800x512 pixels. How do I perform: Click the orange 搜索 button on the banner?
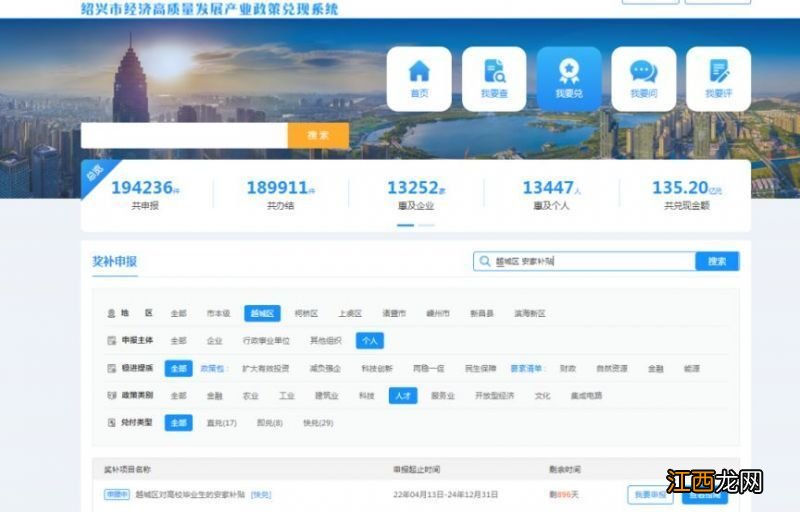[x=318, y=136]
